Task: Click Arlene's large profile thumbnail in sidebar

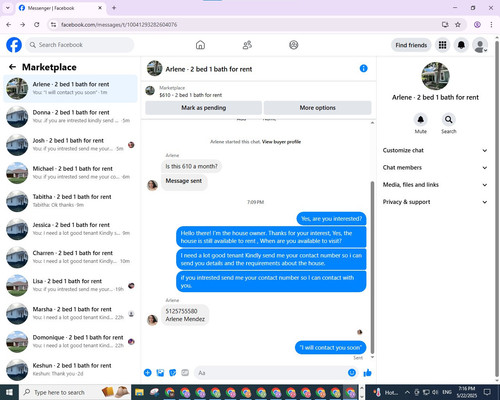Action: (x=435, y=76)
